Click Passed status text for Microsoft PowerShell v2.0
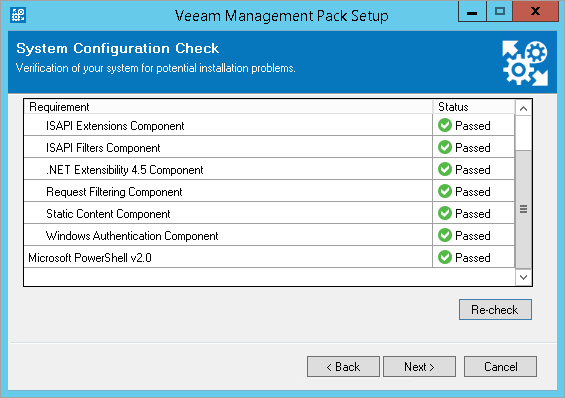565x398 pixels. coord(473,258)
